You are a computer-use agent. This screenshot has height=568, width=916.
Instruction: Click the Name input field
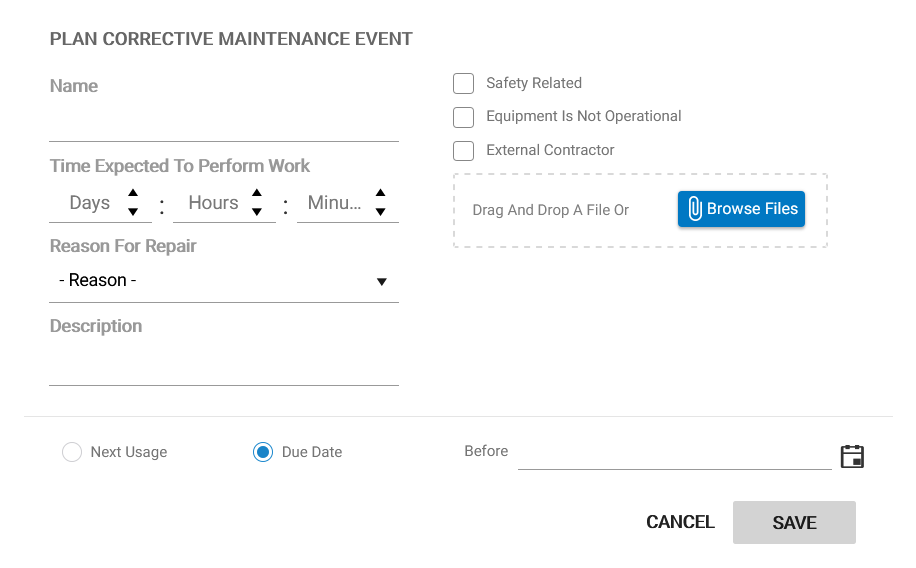point(223,124)
